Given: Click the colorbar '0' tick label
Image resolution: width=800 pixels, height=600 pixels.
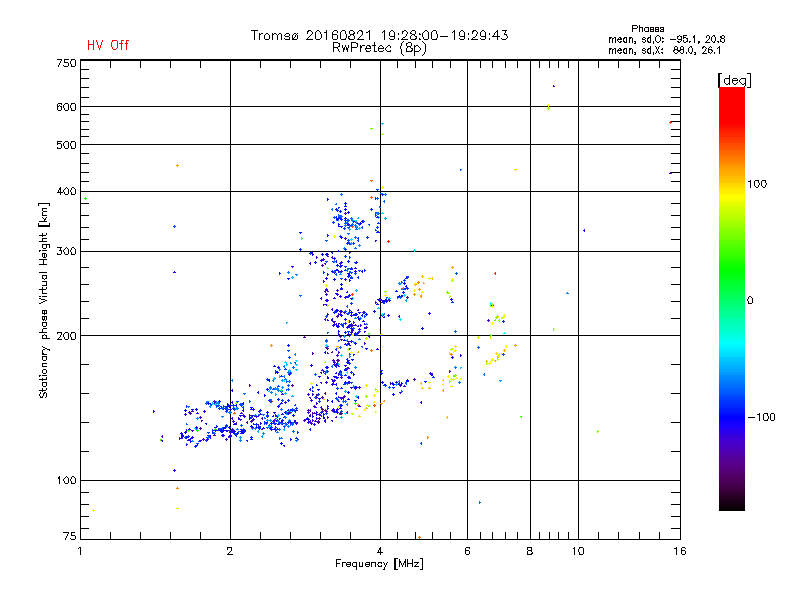Looking at the screenshot, I should (x=750, y=301).
